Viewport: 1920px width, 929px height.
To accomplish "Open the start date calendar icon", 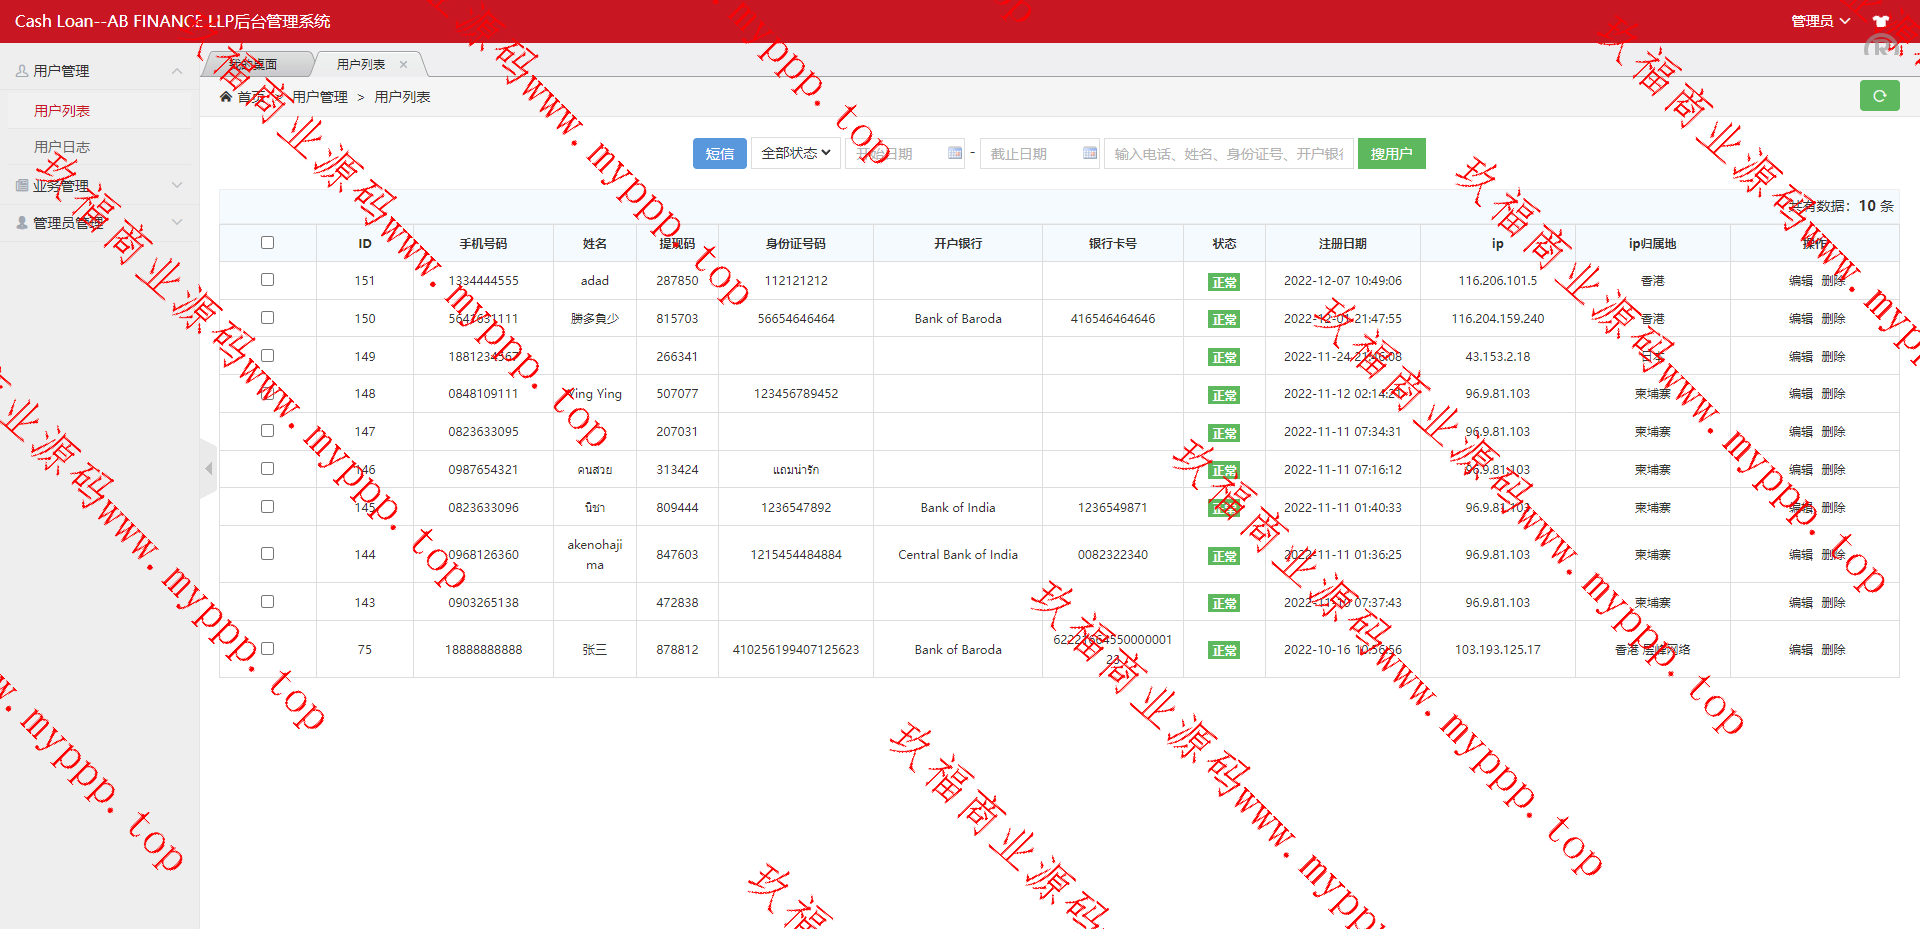I will (x=954, y=153).
